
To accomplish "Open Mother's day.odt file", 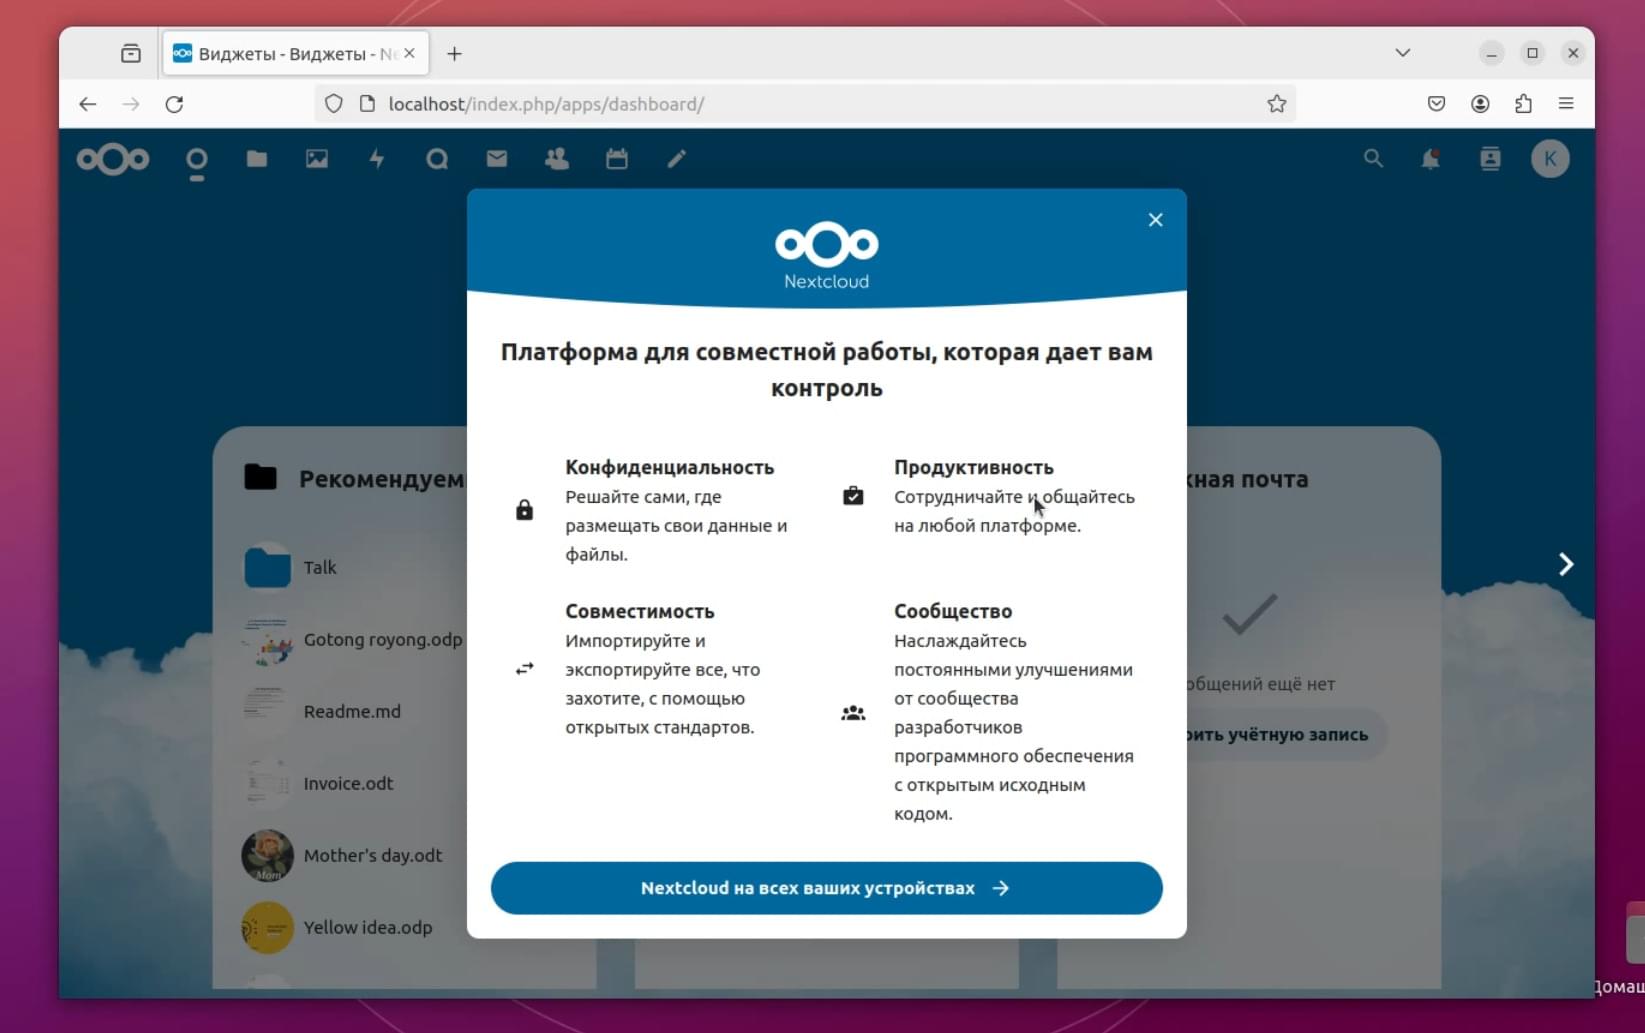I will 352,855.
